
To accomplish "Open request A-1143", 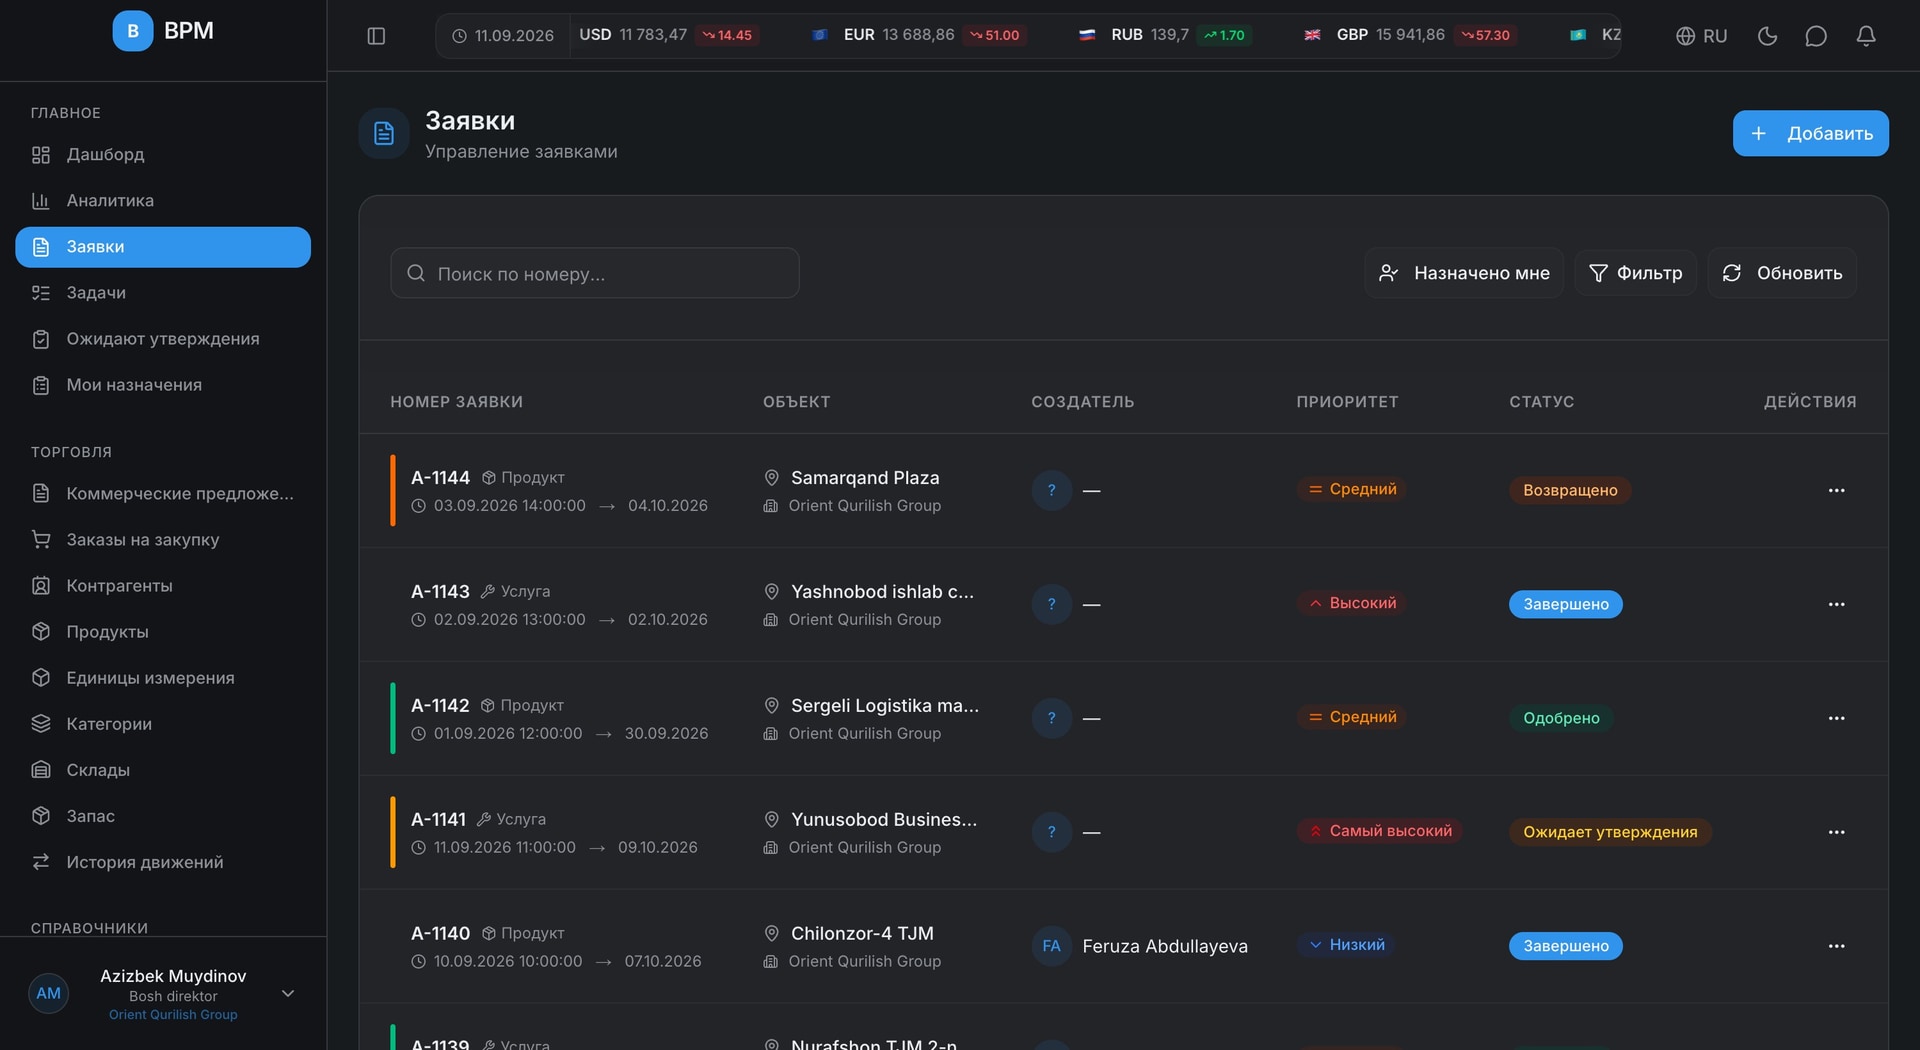I will tap(440, 592).
